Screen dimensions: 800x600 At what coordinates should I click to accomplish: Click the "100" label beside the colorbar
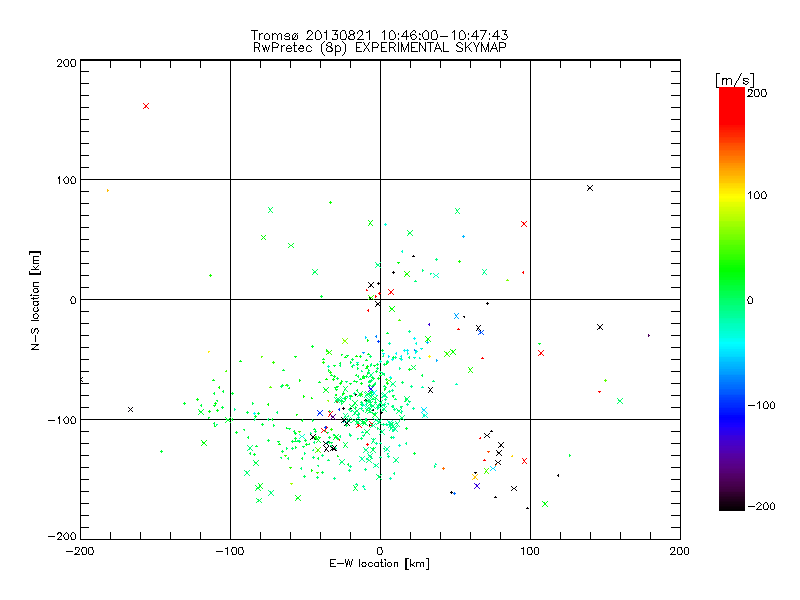click(x=757, y=195)
